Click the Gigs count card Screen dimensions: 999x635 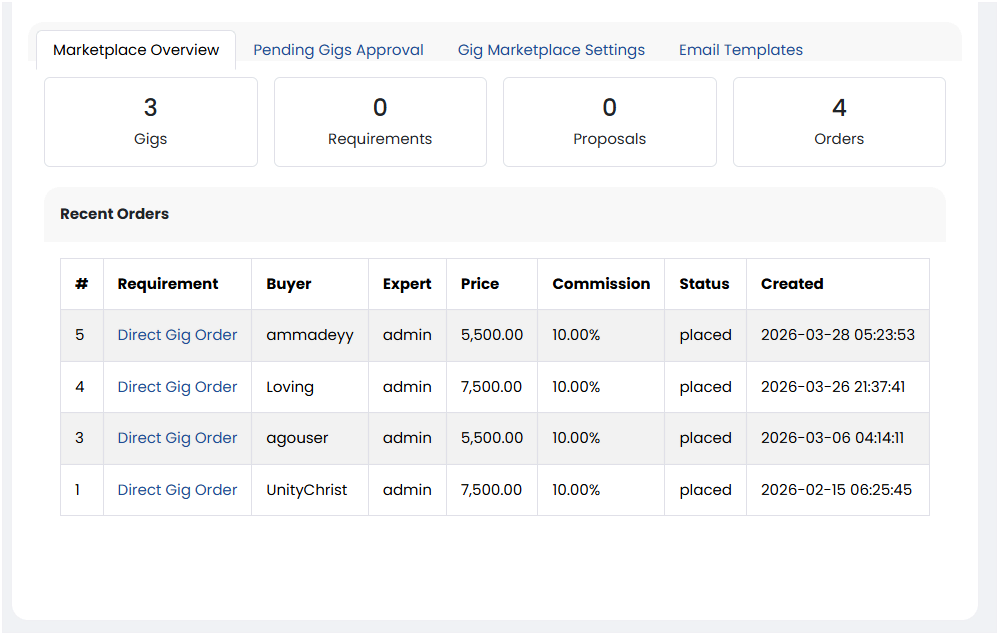151,122
